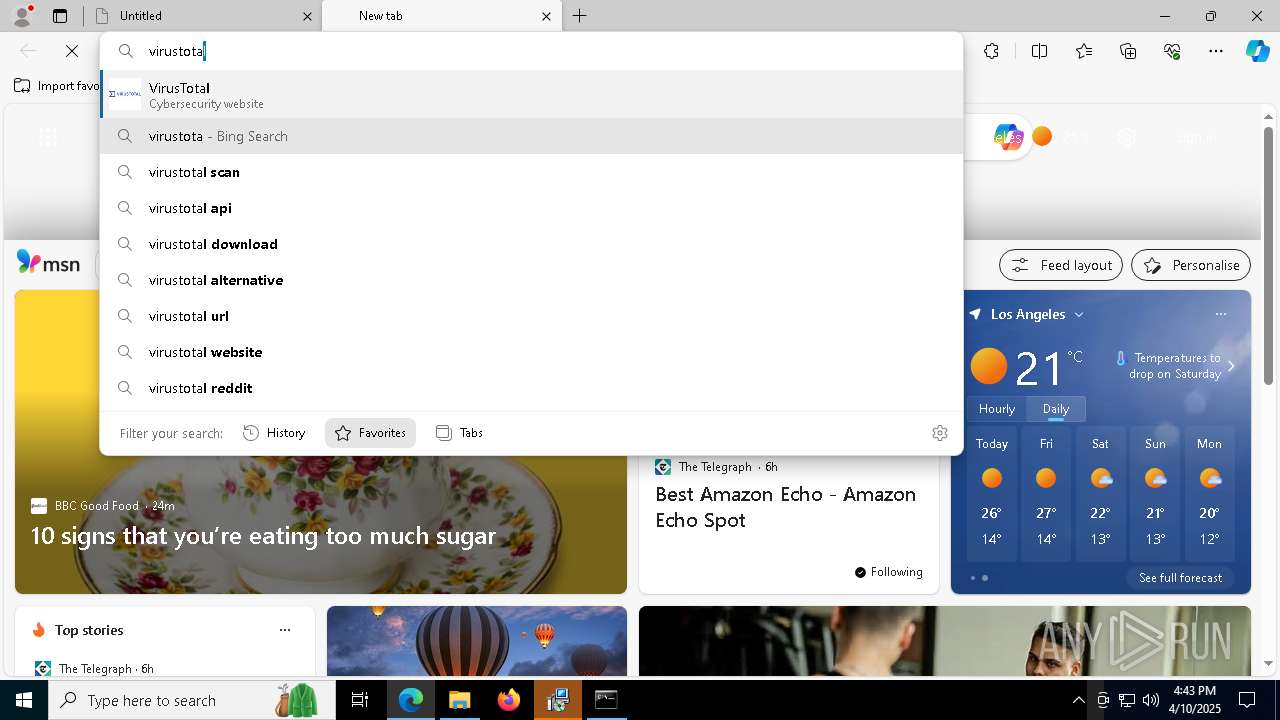Select the VirusTotal website suggestion
Screen dimensions: 1280x720
(531, 95)
